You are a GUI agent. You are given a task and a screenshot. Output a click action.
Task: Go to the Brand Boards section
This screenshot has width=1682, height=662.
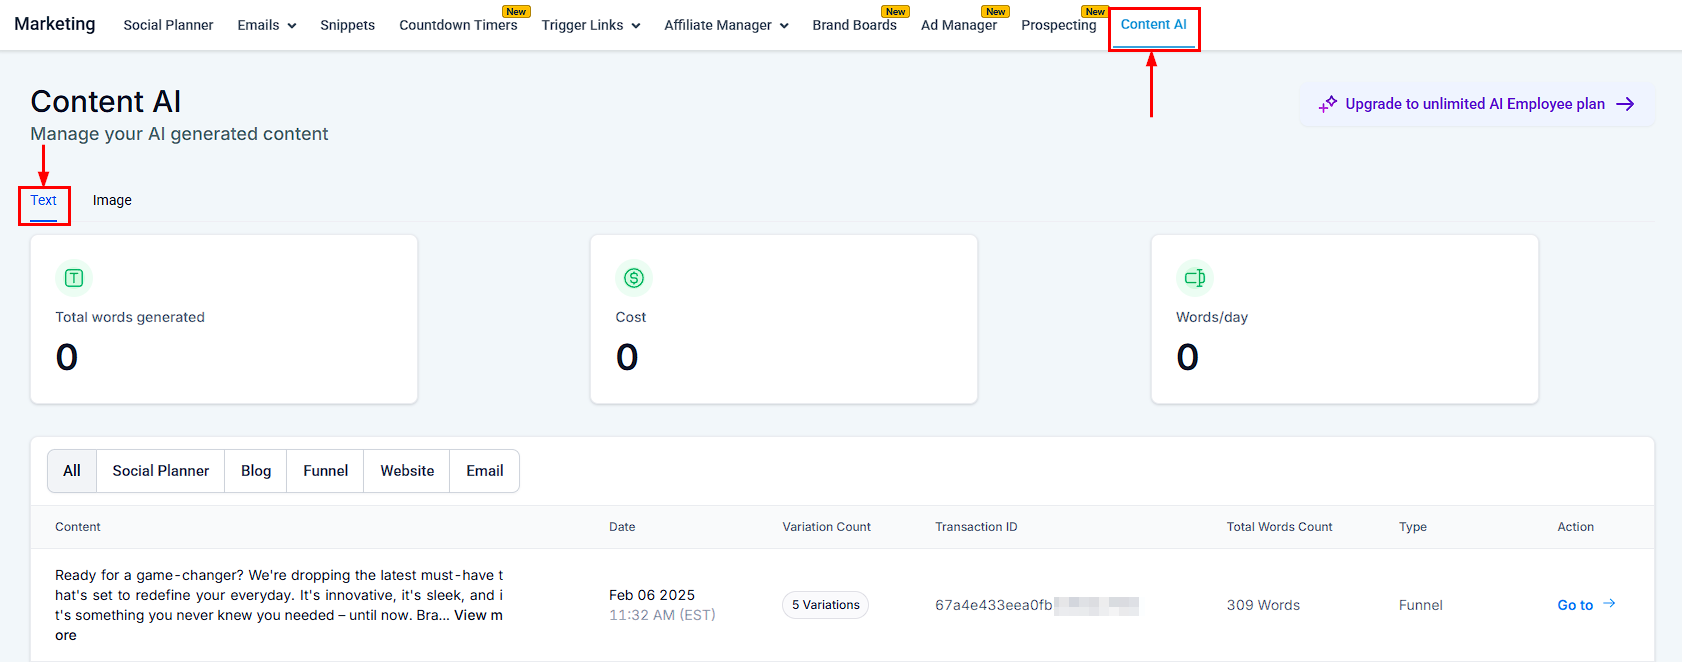point(854,25)
